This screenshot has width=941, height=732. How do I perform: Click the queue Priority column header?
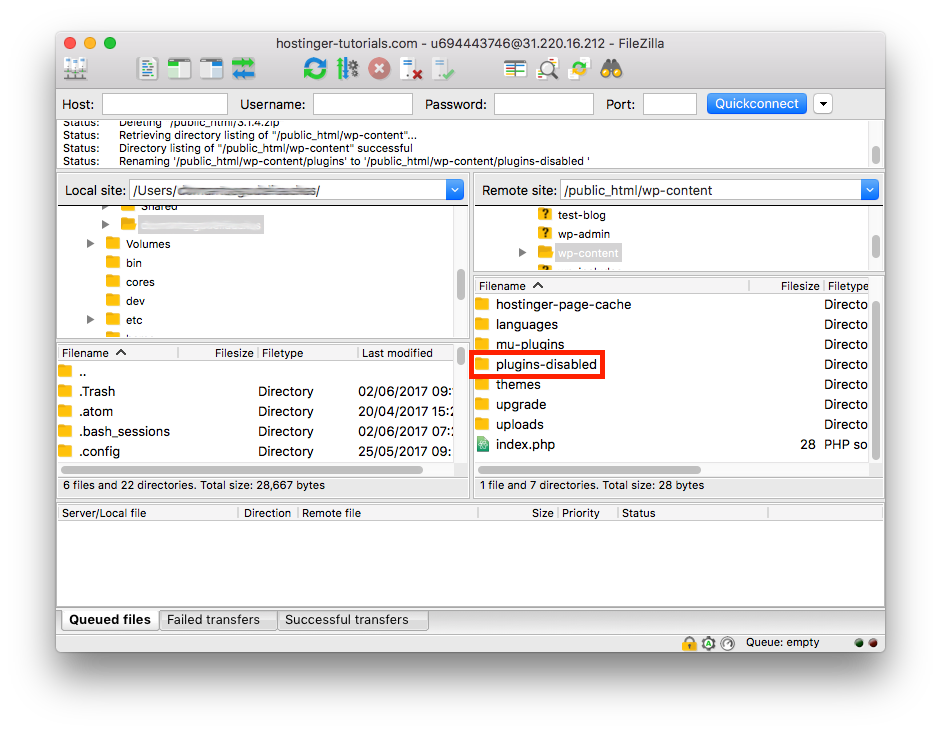pyautogui.click(x=588, y=513)
